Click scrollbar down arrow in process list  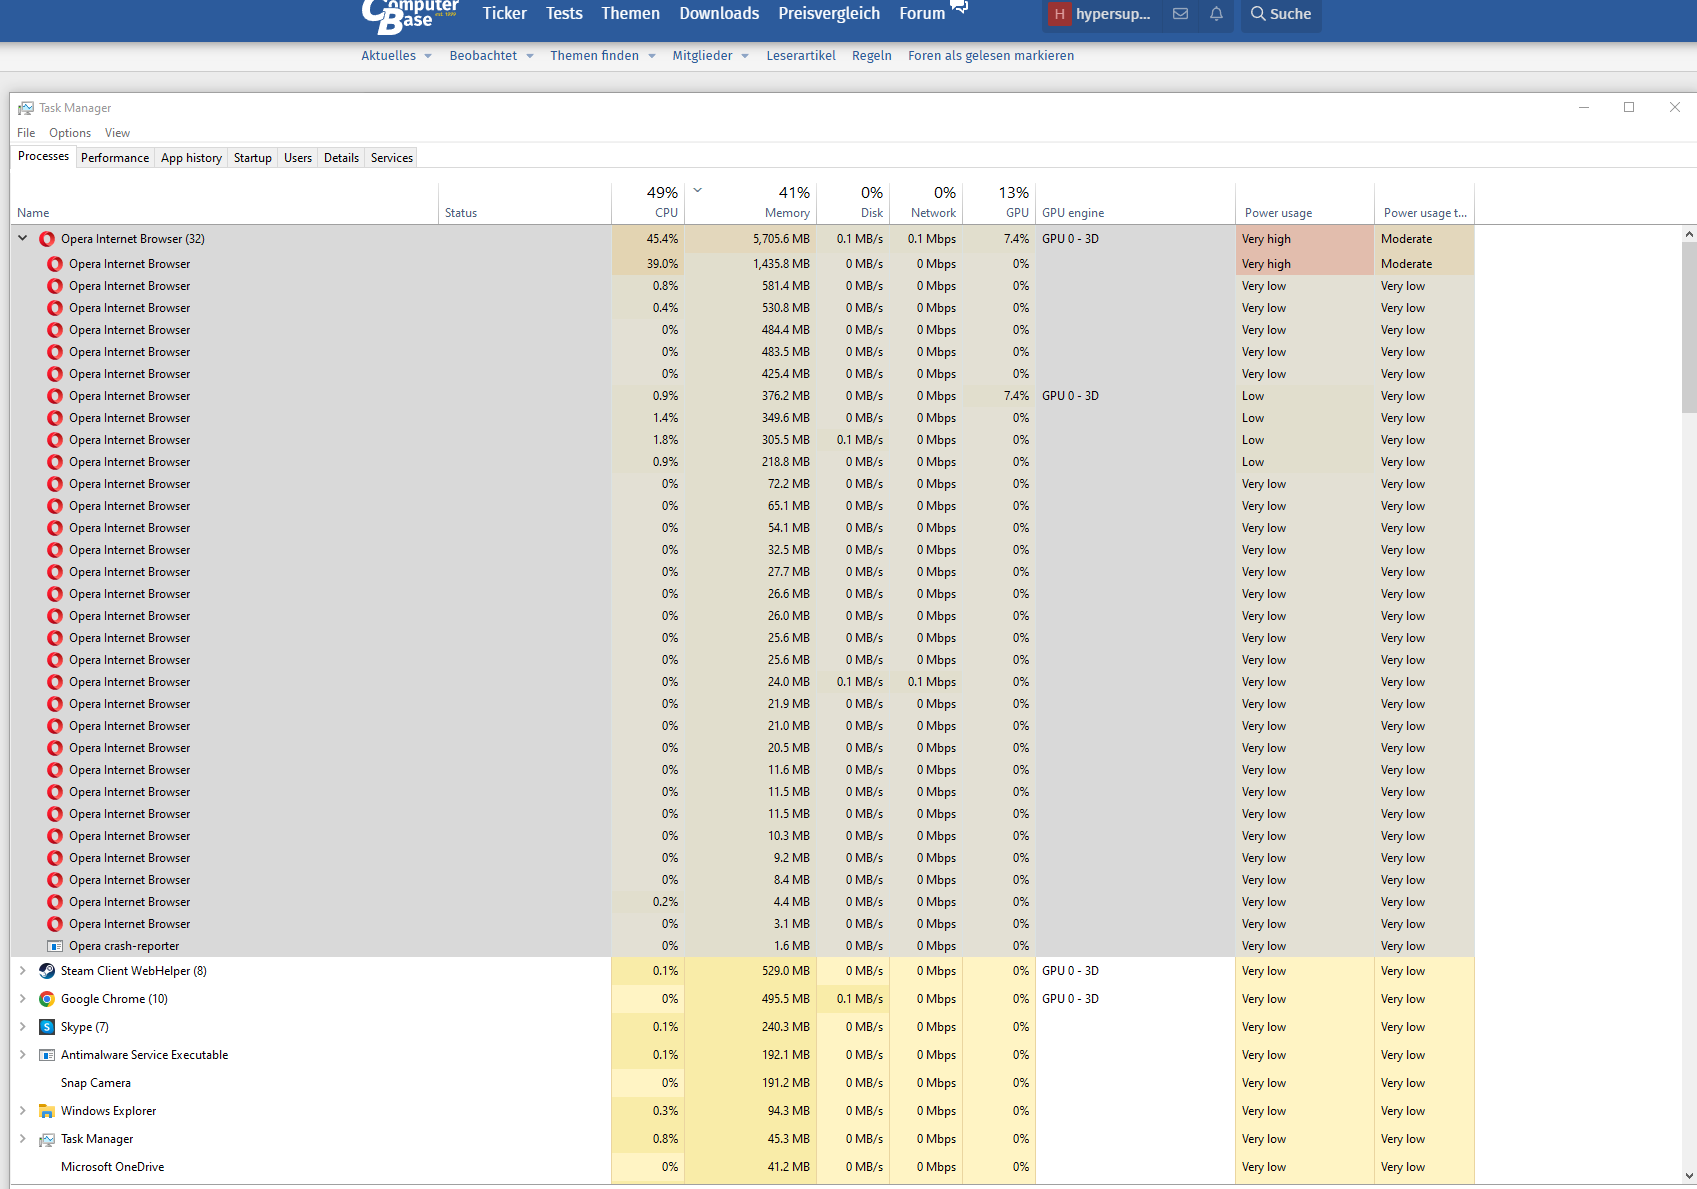point(1689,1177)
